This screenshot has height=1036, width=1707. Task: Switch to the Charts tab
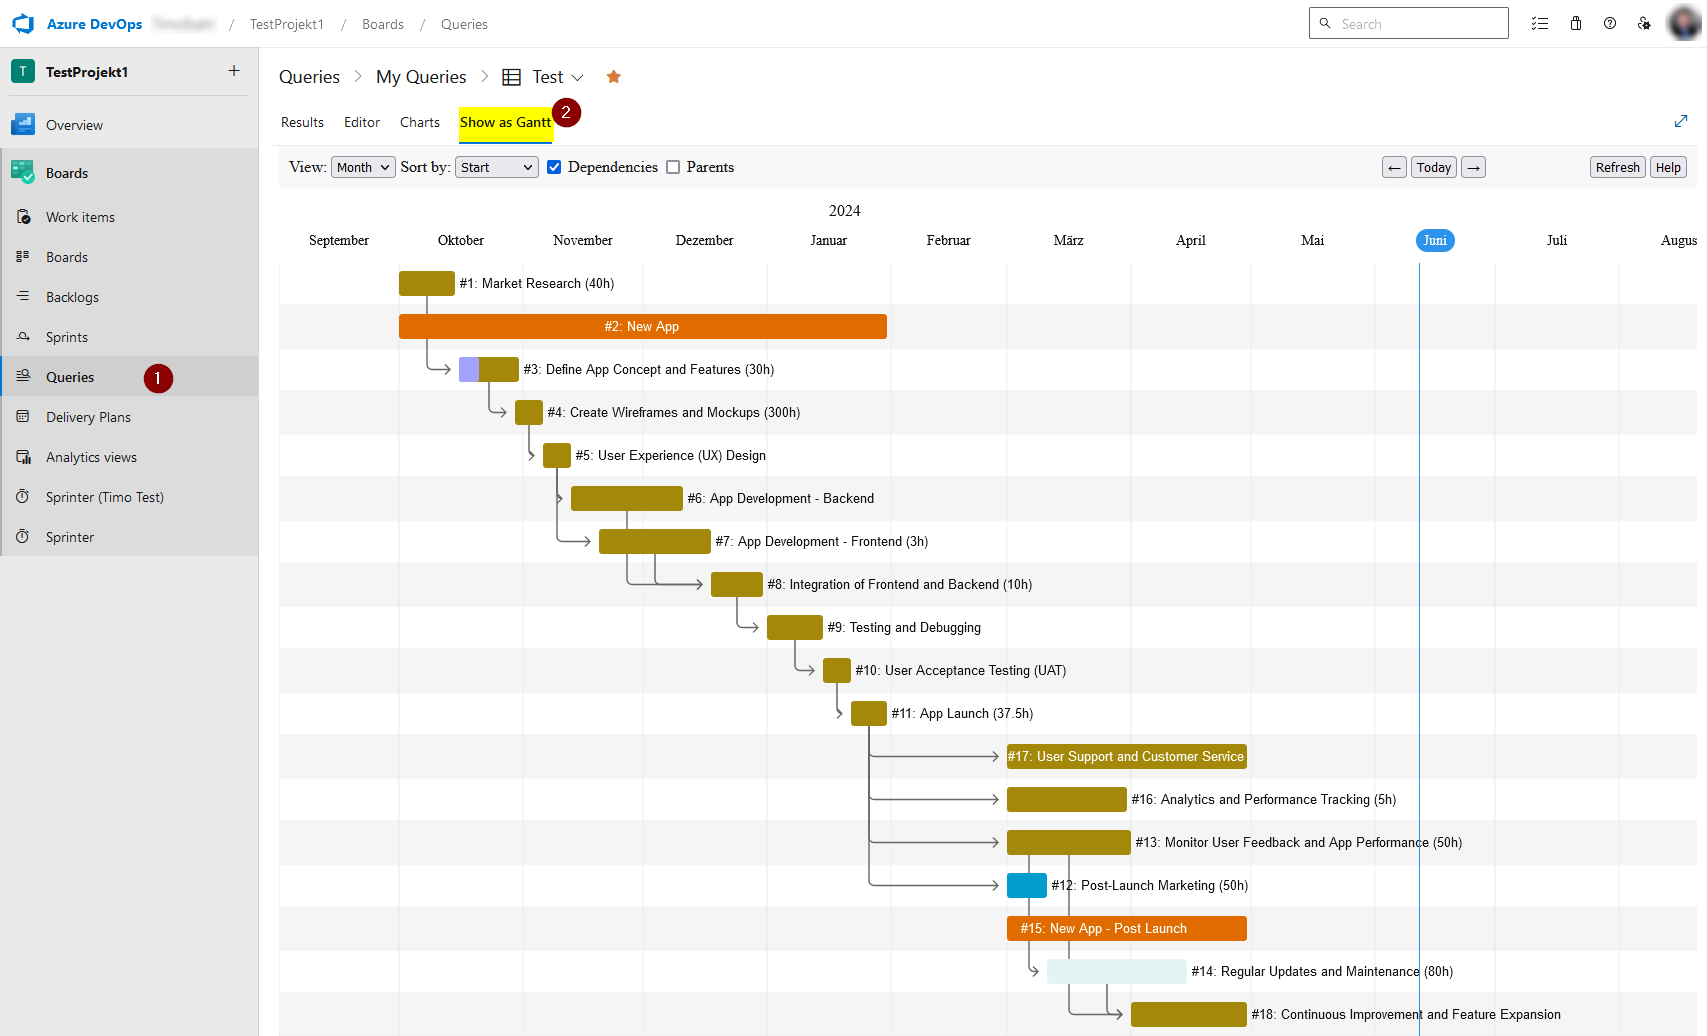(x=419, y=122)
